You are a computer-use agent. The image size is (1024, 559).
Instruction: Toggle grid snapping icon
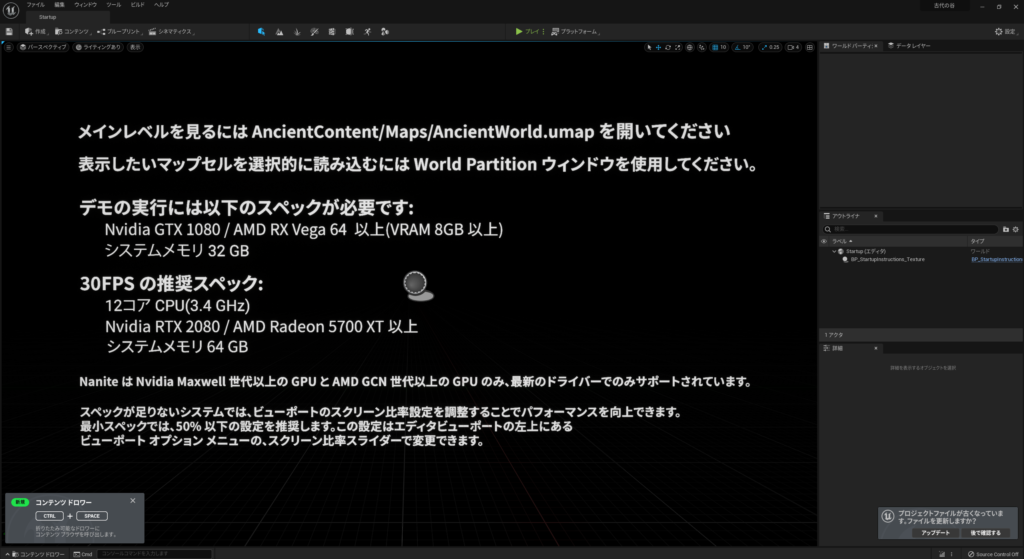pyautogui.click(x=715, y=47)
